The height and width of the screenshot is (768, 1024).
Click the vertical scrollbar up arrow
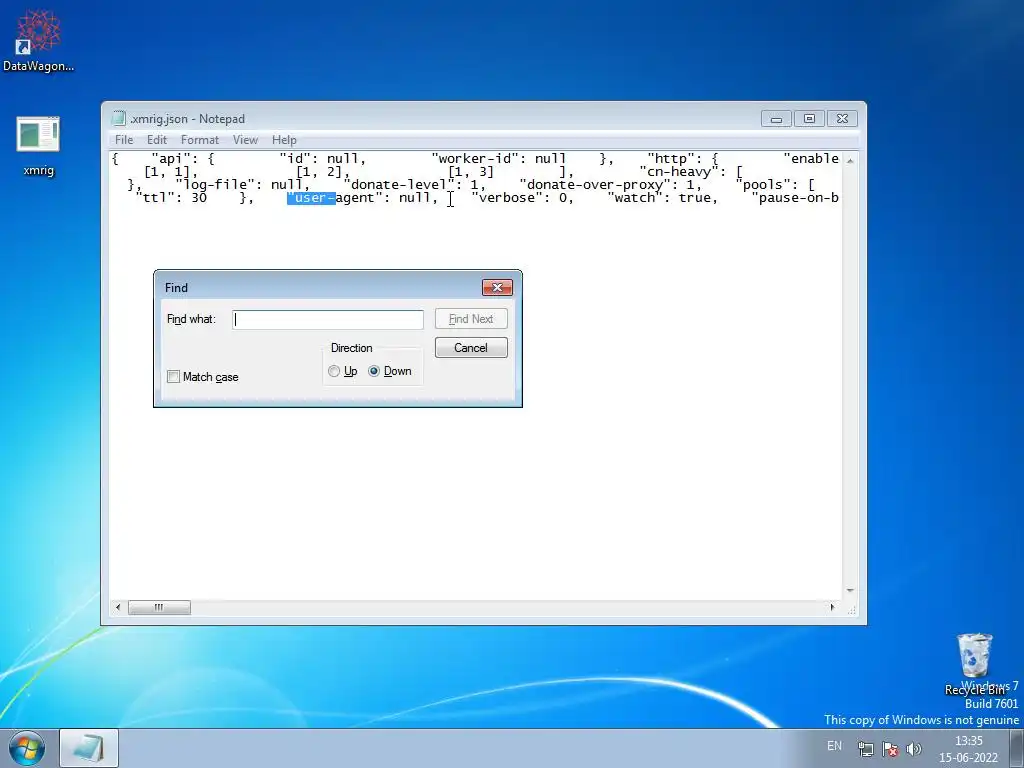click(x=850, y=160)
